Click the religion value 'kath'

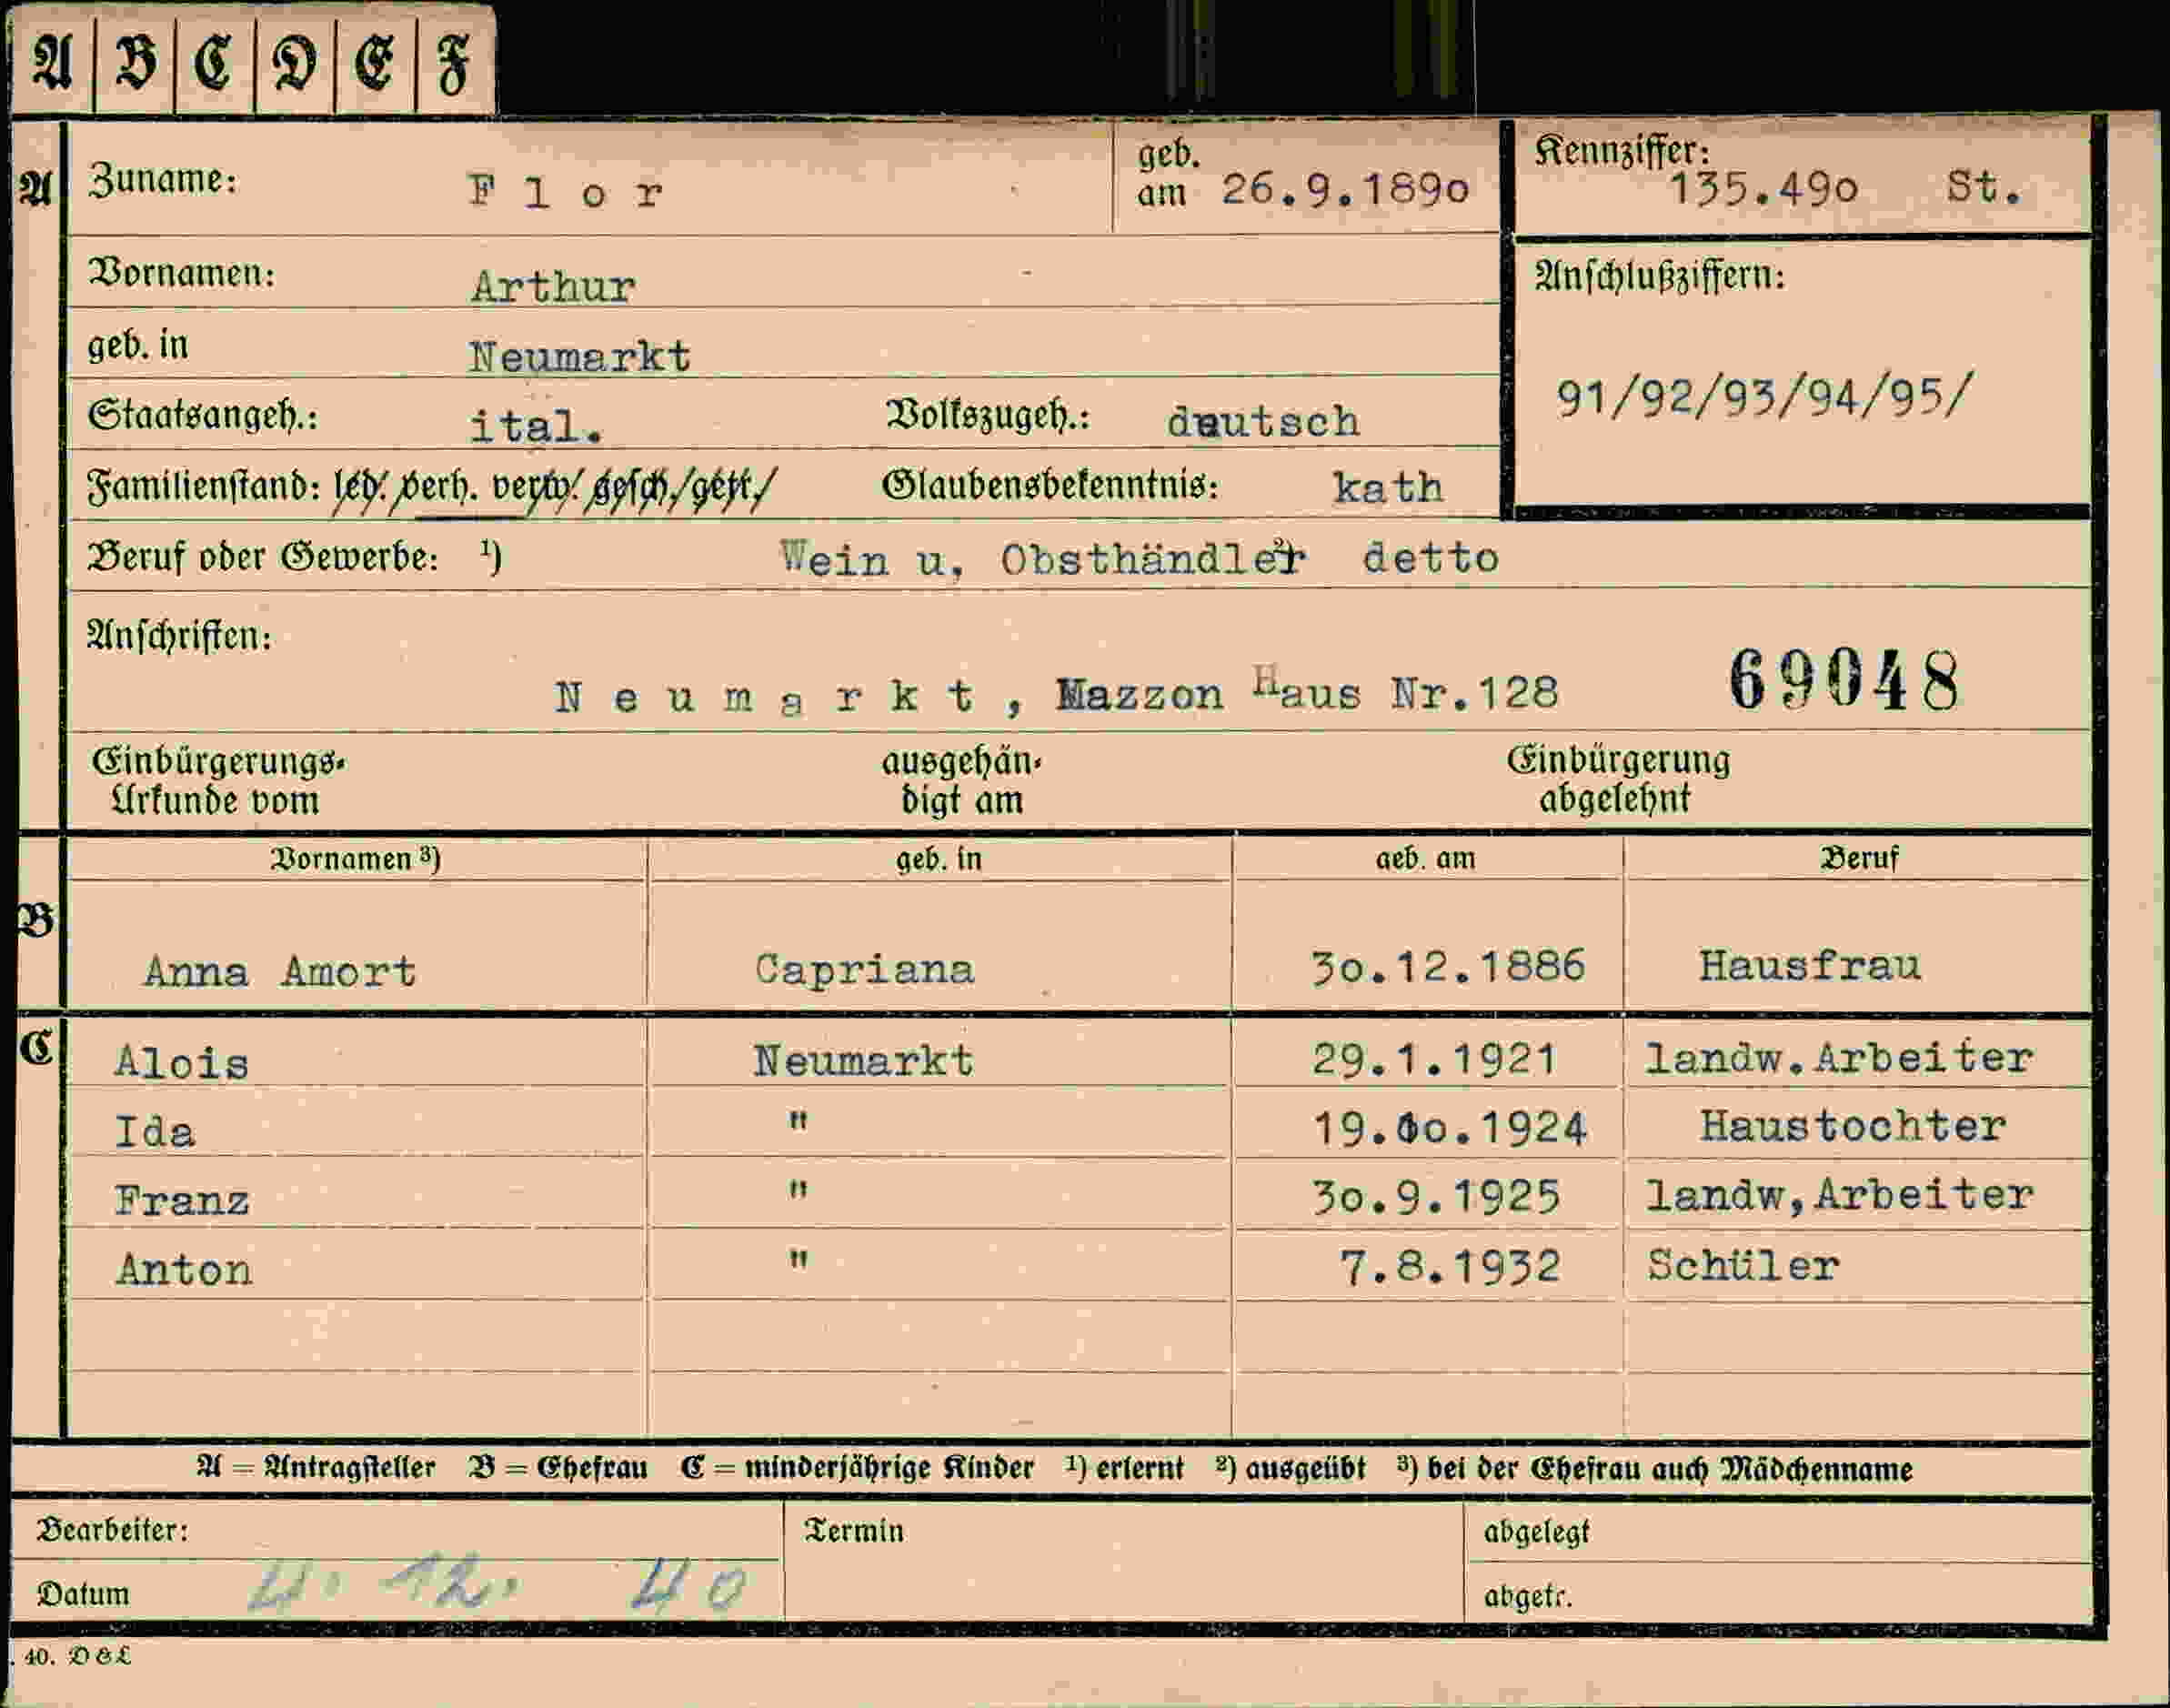tap(1388, 488)
